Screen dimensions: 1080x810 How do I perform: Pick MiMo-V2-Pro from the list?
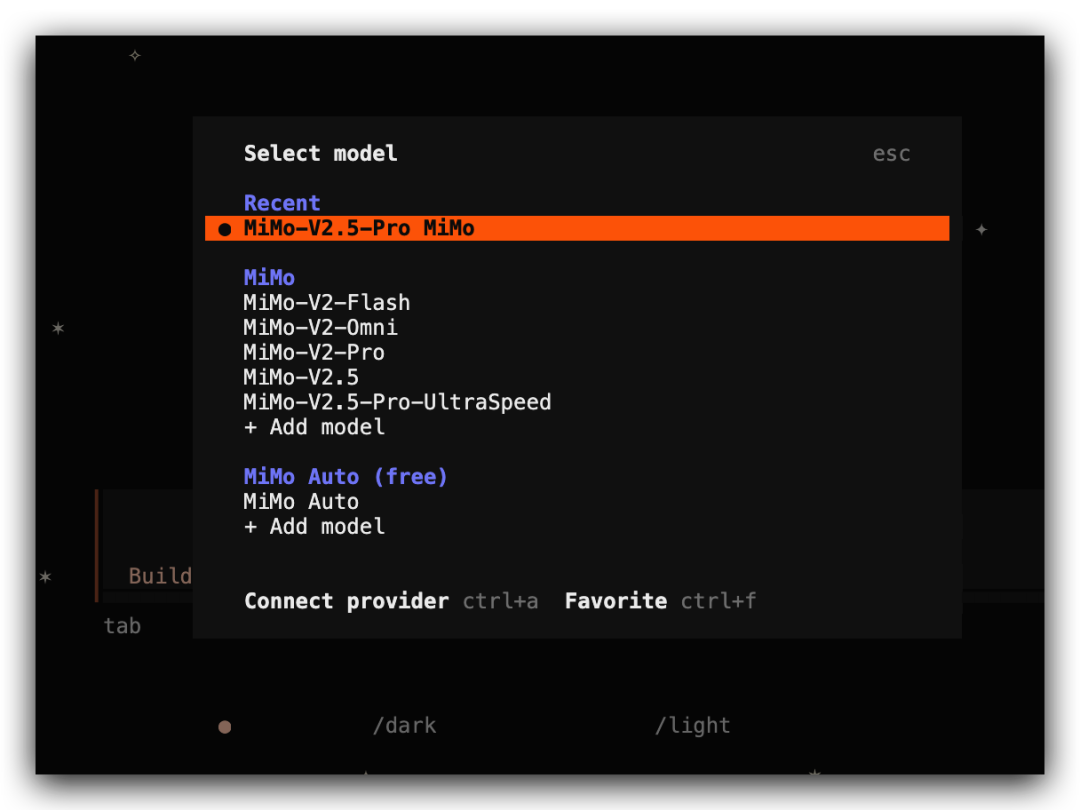click(313, 352)
